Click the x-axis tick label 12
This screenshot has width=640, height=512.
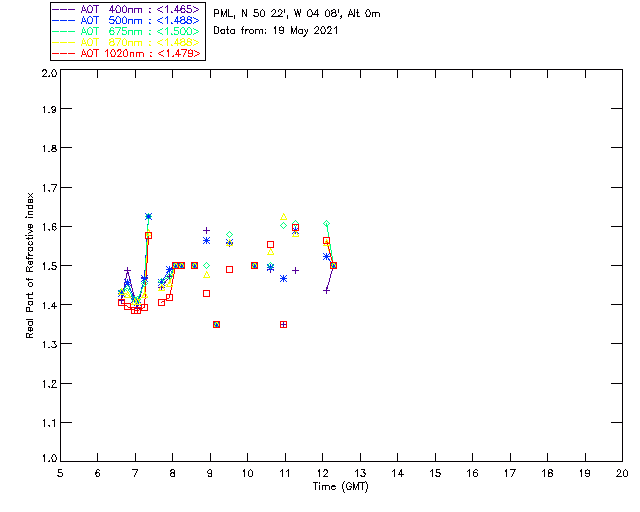(322, 473)
